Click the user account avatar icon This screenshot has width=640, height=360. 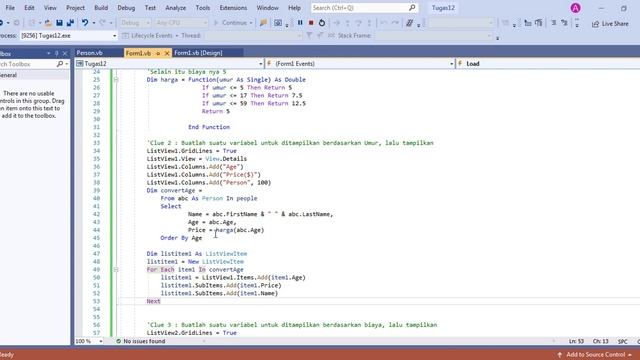tap(576, 8)
